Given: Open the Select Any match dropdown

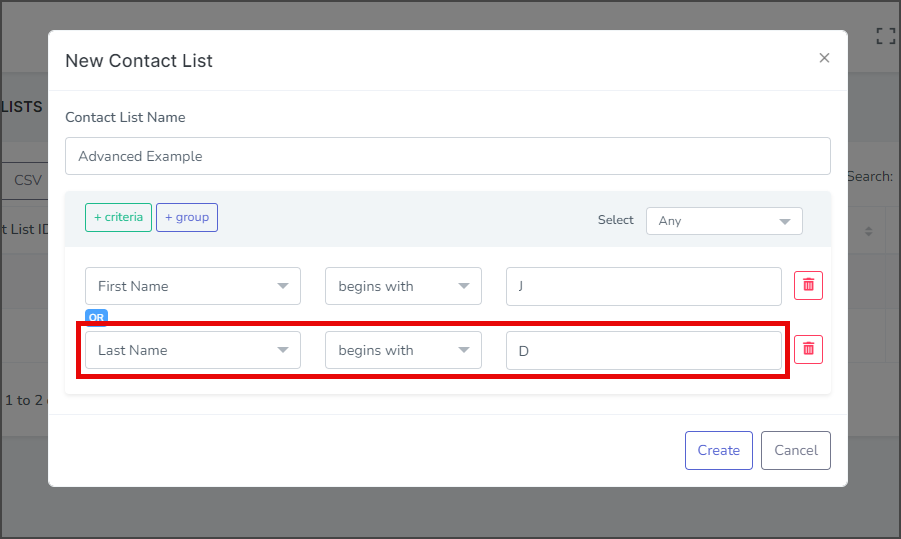Looking at the screenshot, I should point(724,221).
